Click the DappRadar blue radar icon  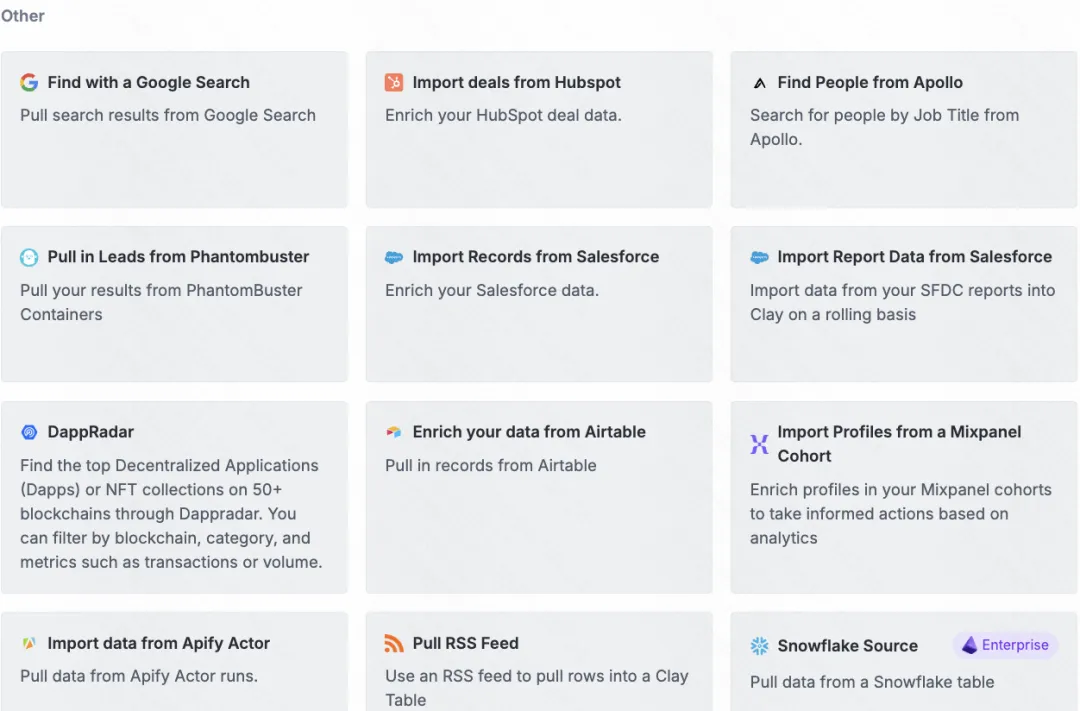pyautogui.click(x=29, y=433)
